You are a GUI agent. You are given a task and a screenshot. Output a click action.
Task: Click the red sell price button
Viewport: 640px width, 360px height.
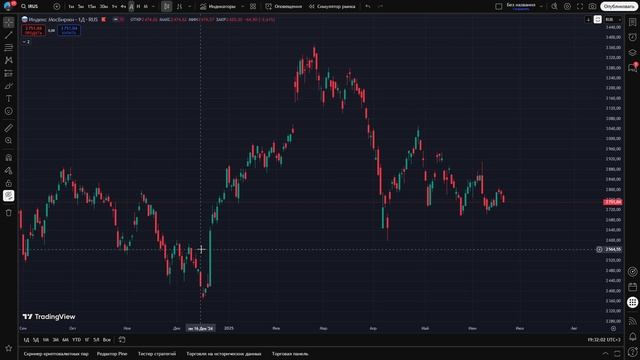pyautogui.click(x=34, y=30)
